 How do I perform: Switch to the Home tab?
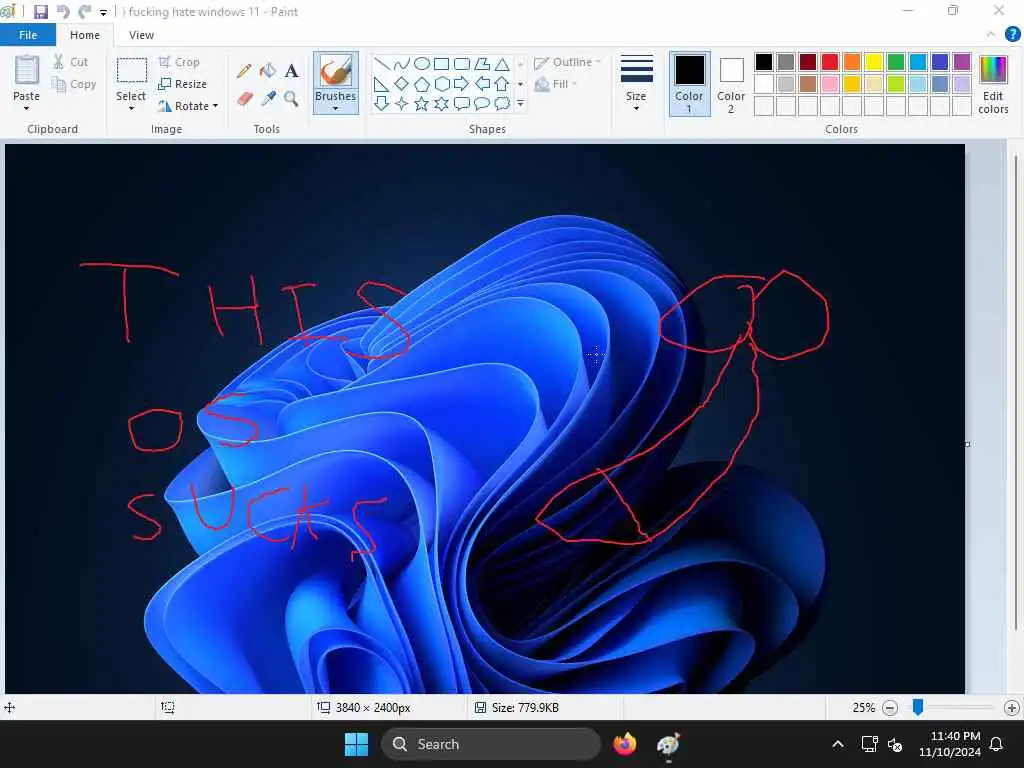coord(85,35)
